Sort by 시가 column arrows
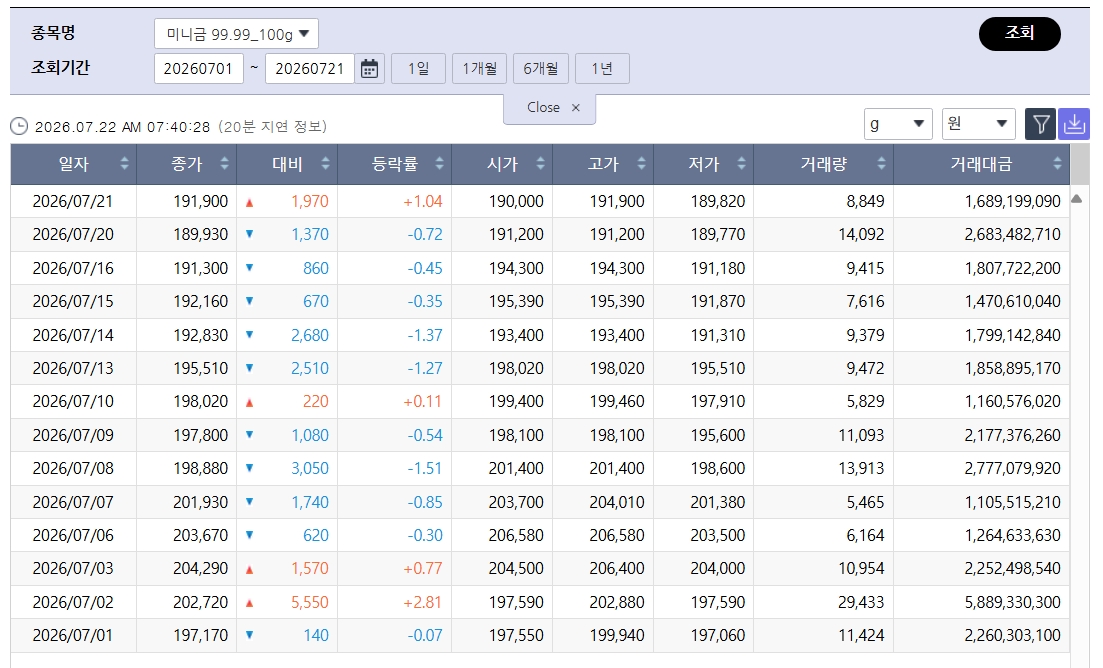This screenshot has width=1103, height=668. point(540,164)
